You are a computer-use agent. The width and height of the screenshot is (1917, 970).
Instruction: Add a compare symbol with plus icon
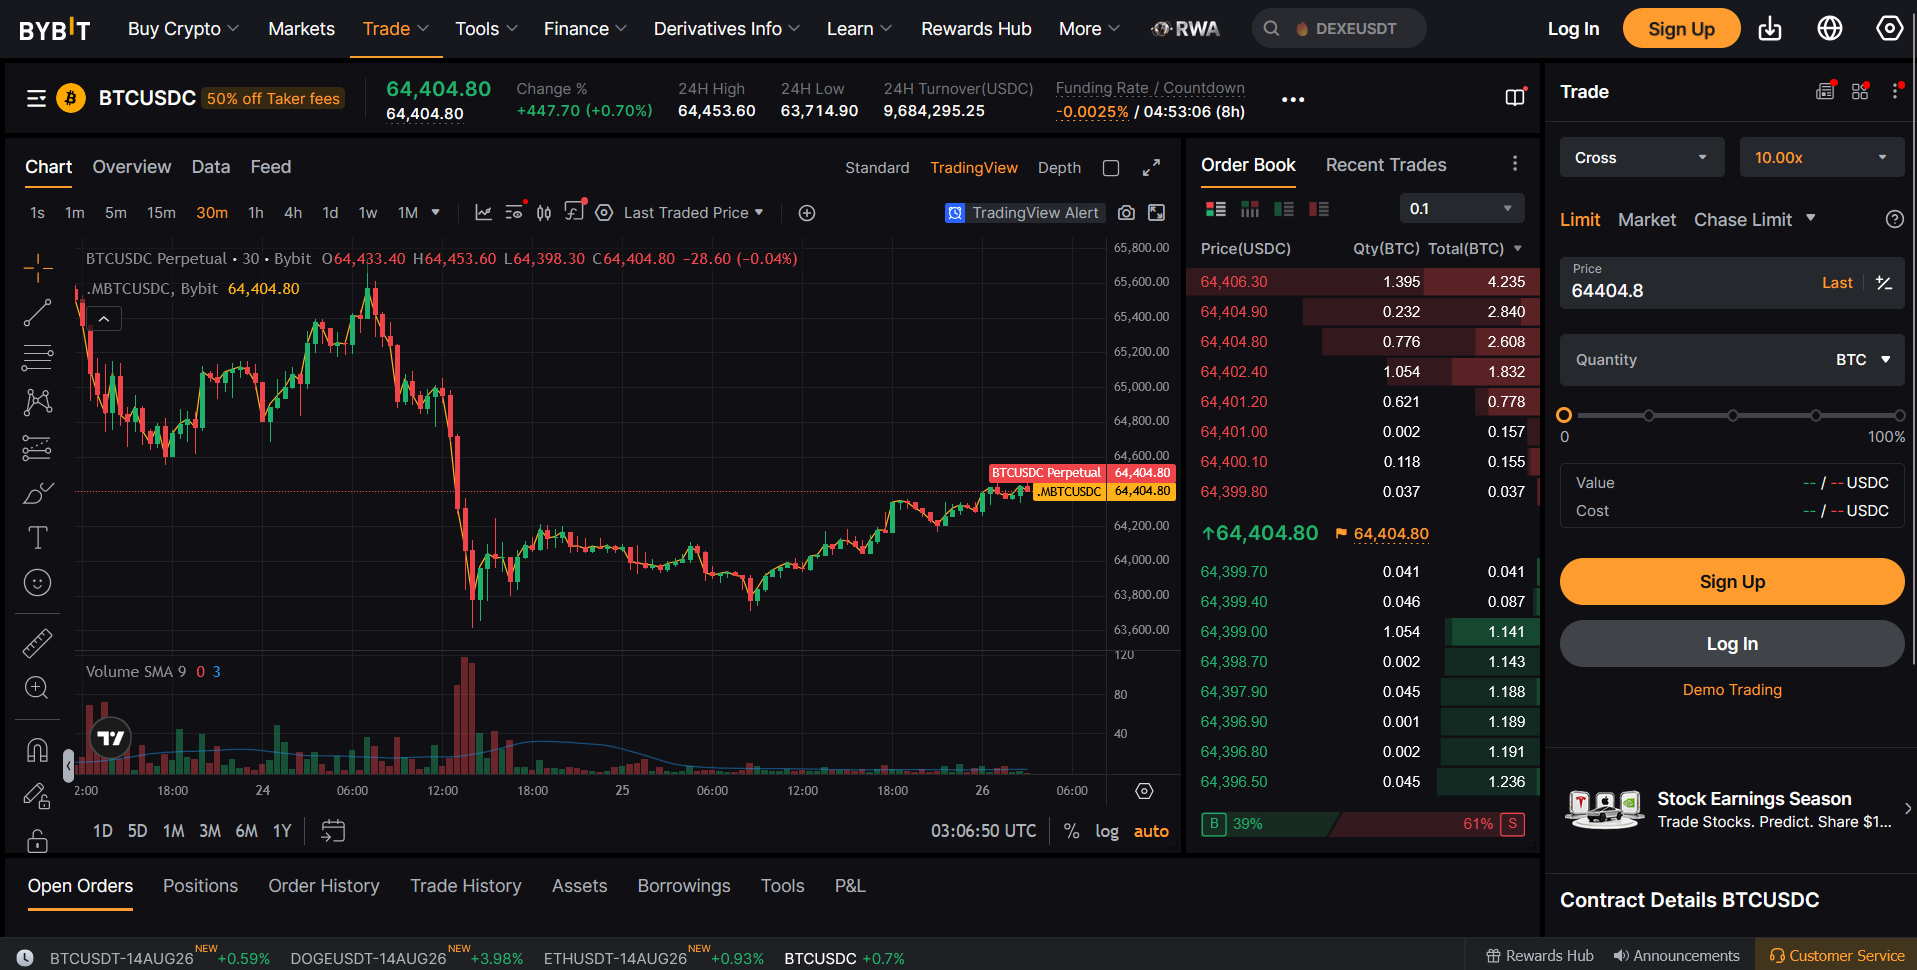point(807,213)
